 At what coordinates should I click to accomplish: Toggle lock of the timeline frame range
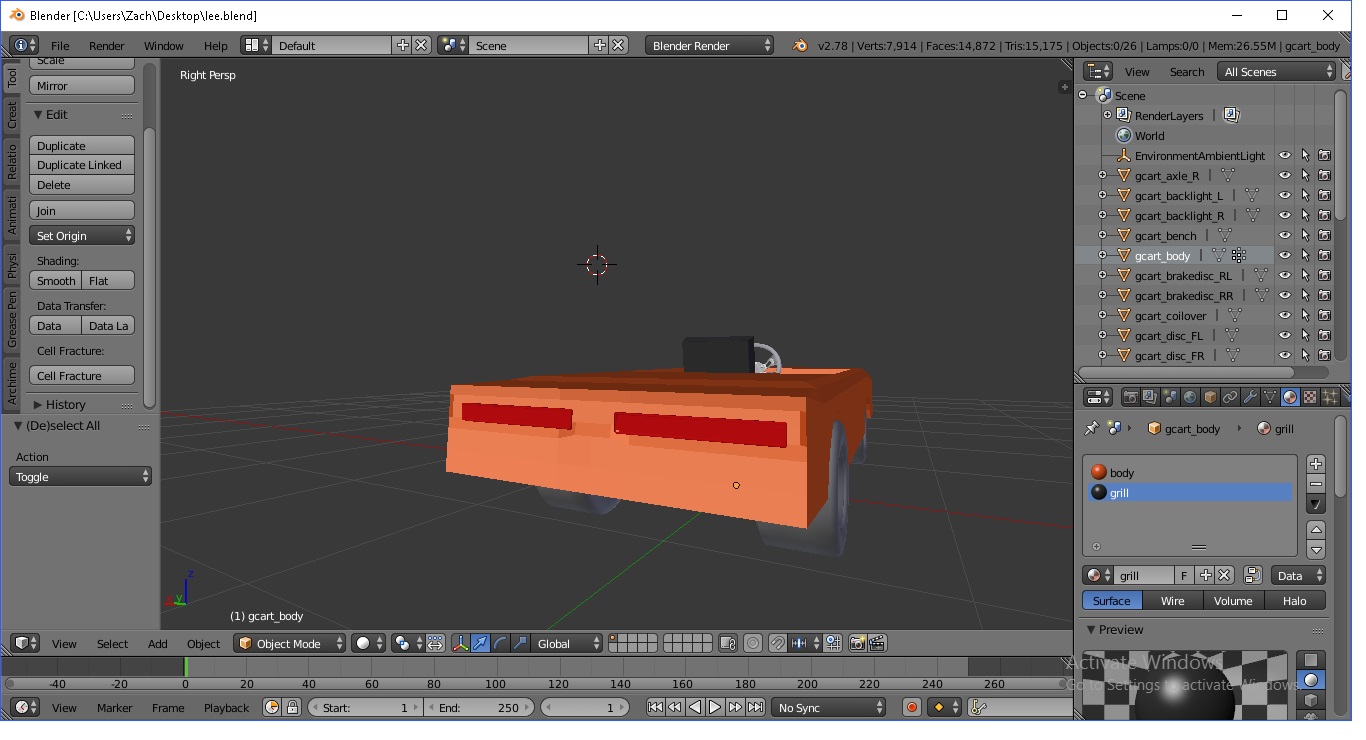(x=292, y=707)
